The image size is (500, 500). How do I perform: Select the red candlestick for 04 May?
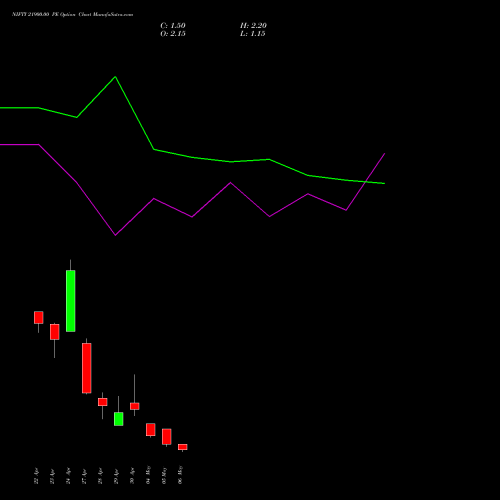point(151,429)
